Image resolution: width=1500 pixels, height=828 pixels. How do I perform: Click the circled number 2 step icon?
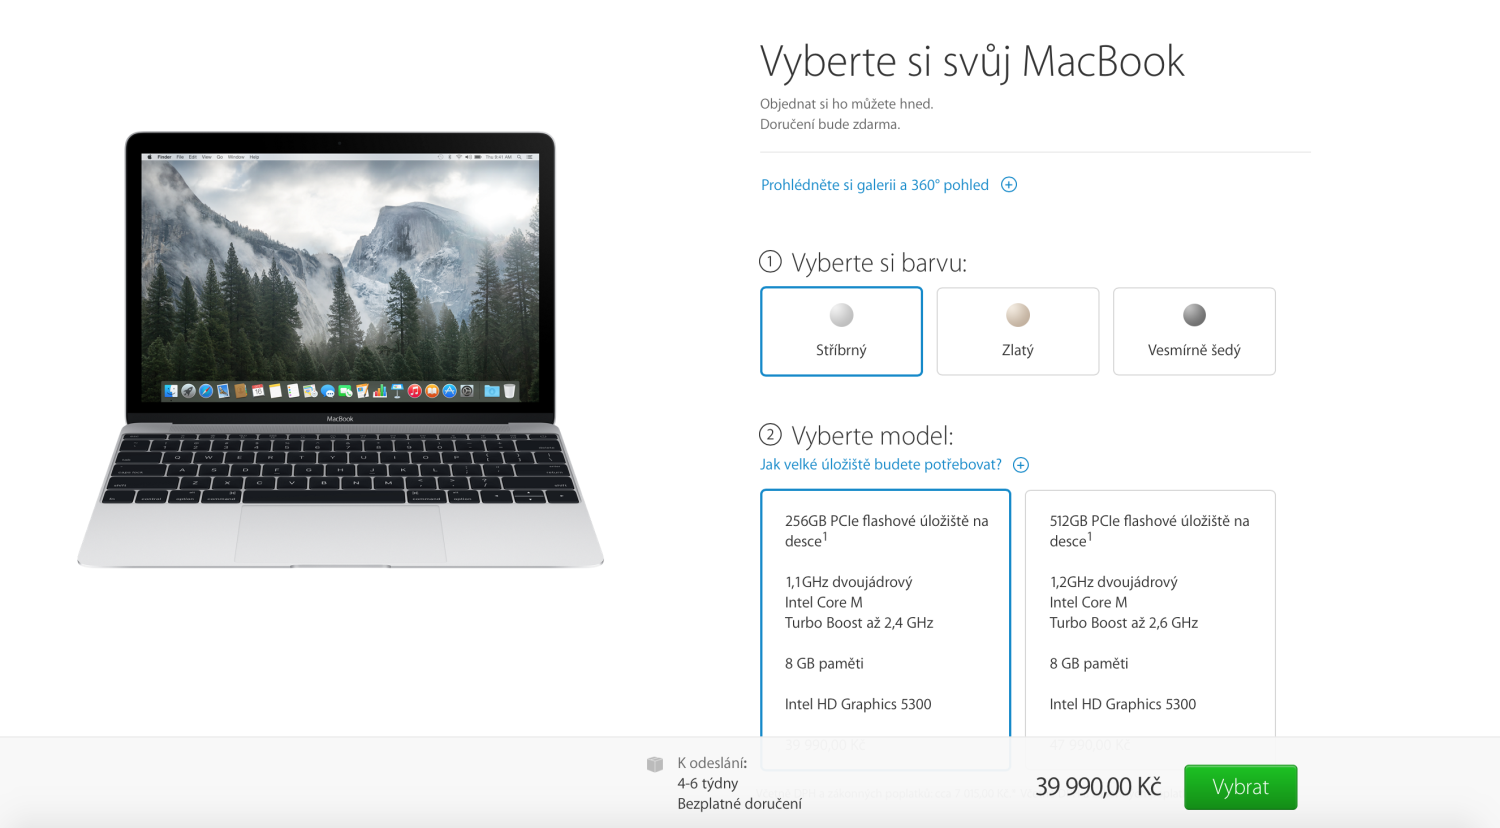(770, 435)
